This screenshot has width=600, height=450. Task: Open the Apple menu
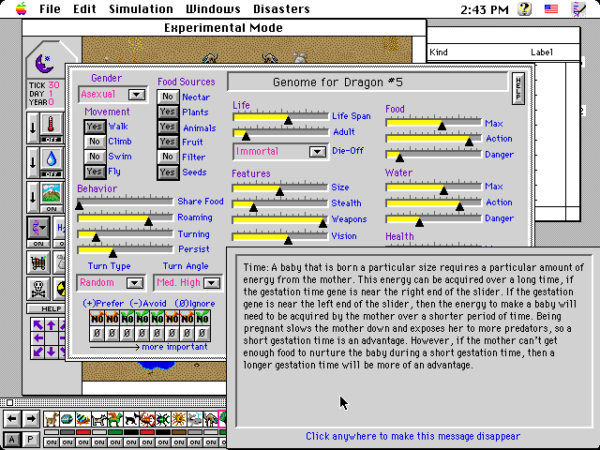(x=21, y=9)
